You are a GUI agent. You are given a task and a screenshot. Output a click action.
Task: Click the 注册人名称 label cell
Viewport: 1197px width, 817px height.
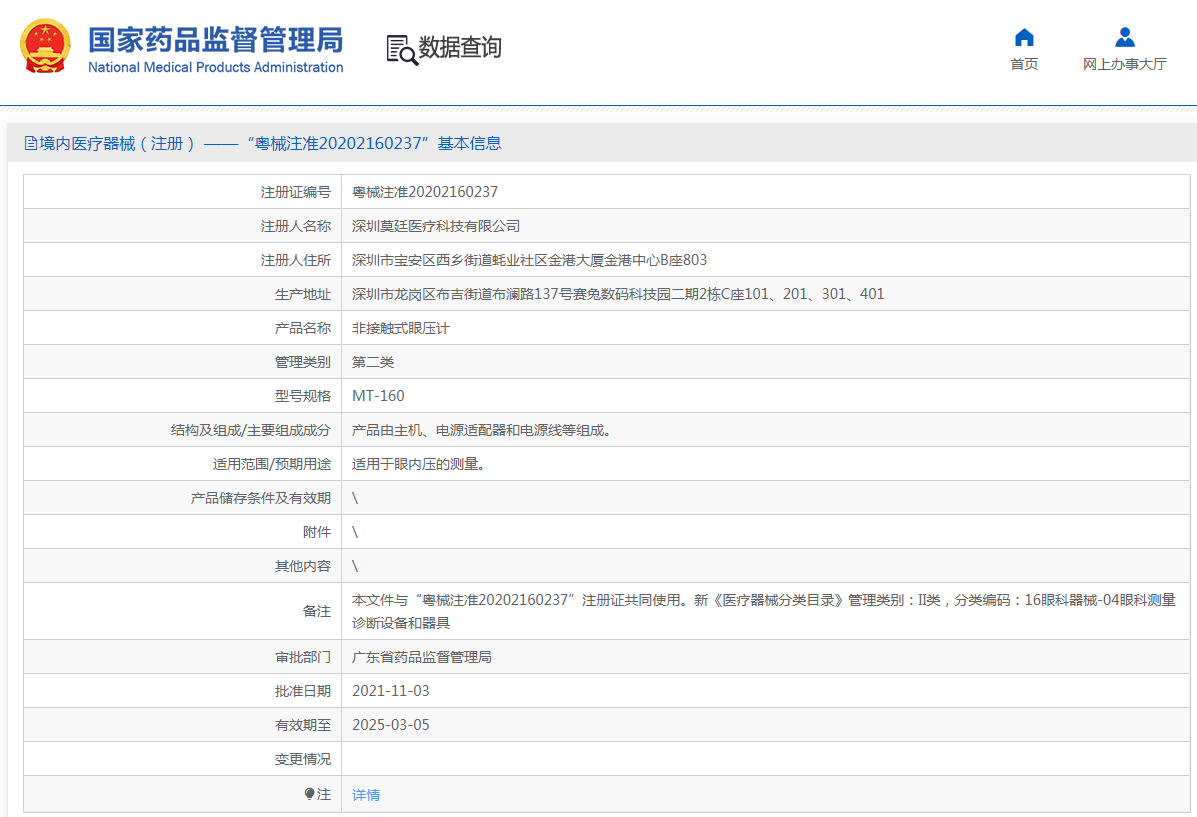tap(182, 226)
